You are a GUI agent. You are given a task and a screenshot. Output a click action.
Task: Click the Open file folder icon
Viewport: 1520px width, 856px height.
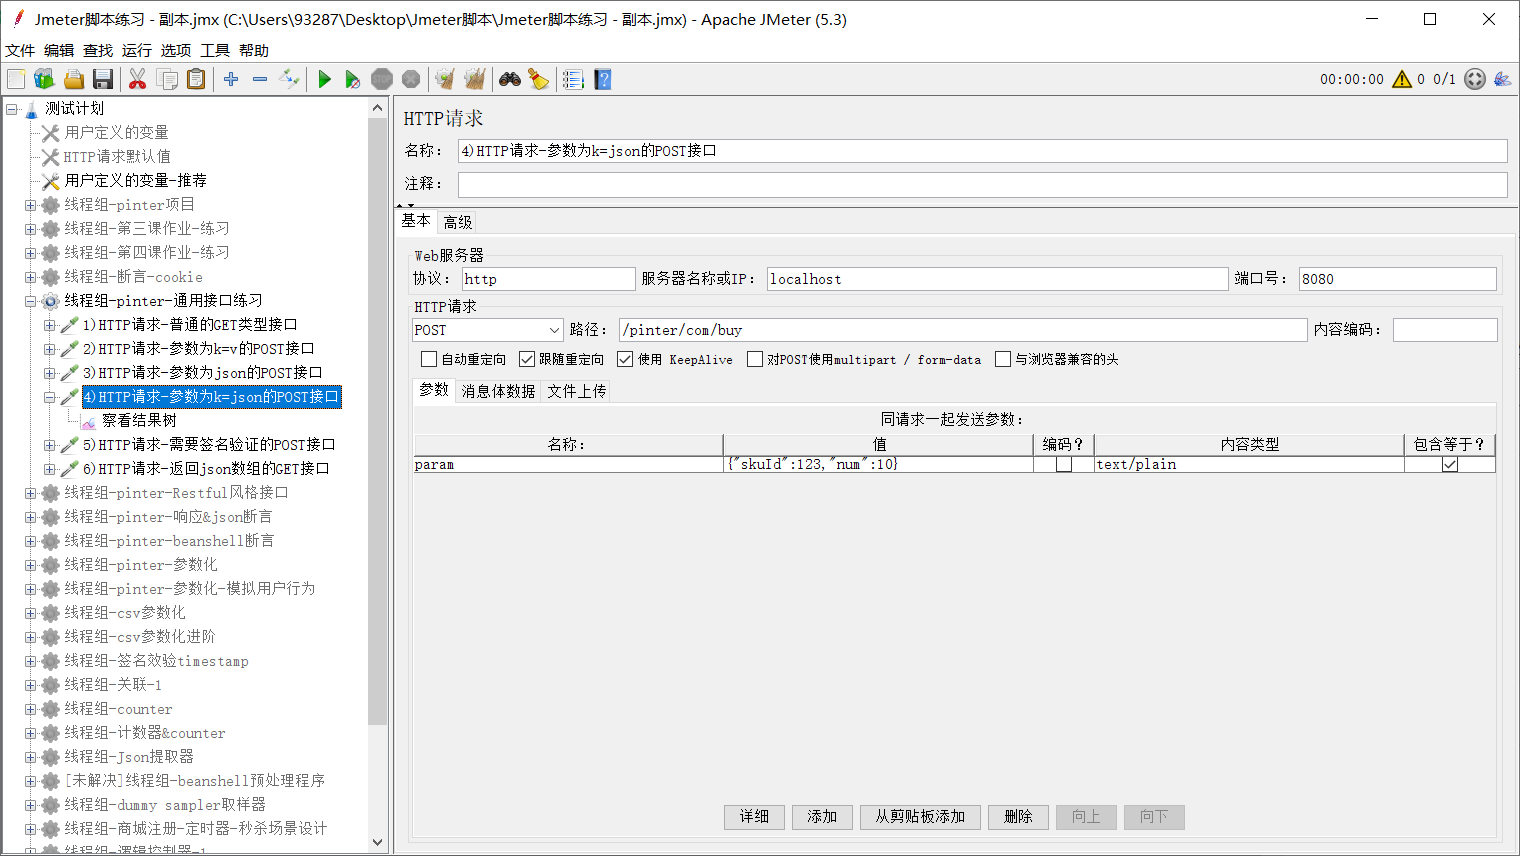point(74,79)
